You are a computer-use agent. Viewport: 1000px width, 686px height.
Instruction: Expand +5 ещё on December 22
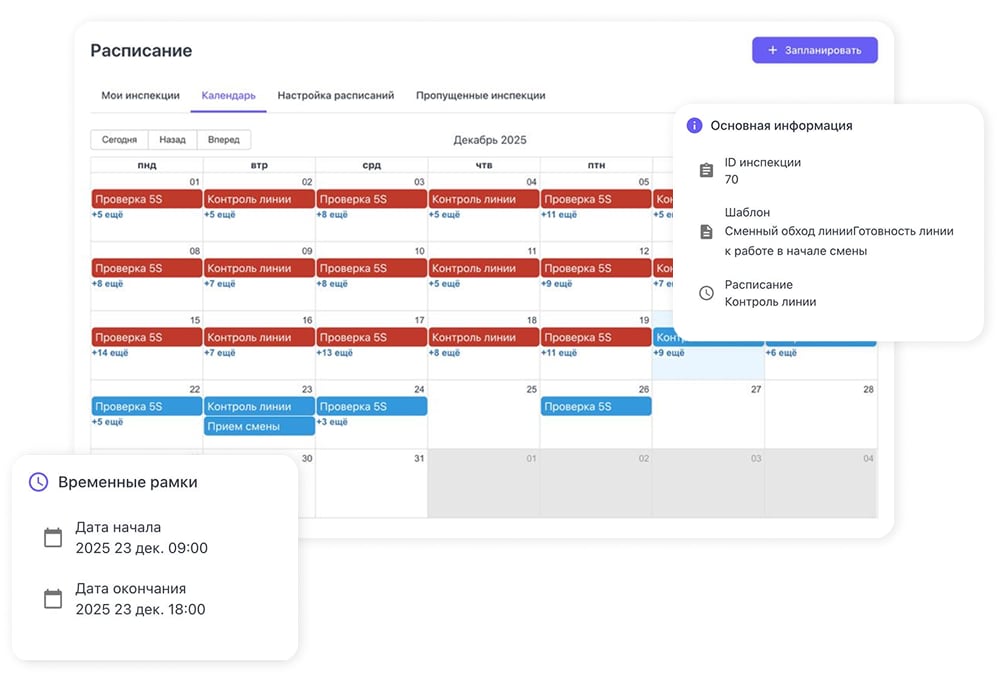click(x=107, y=422)
